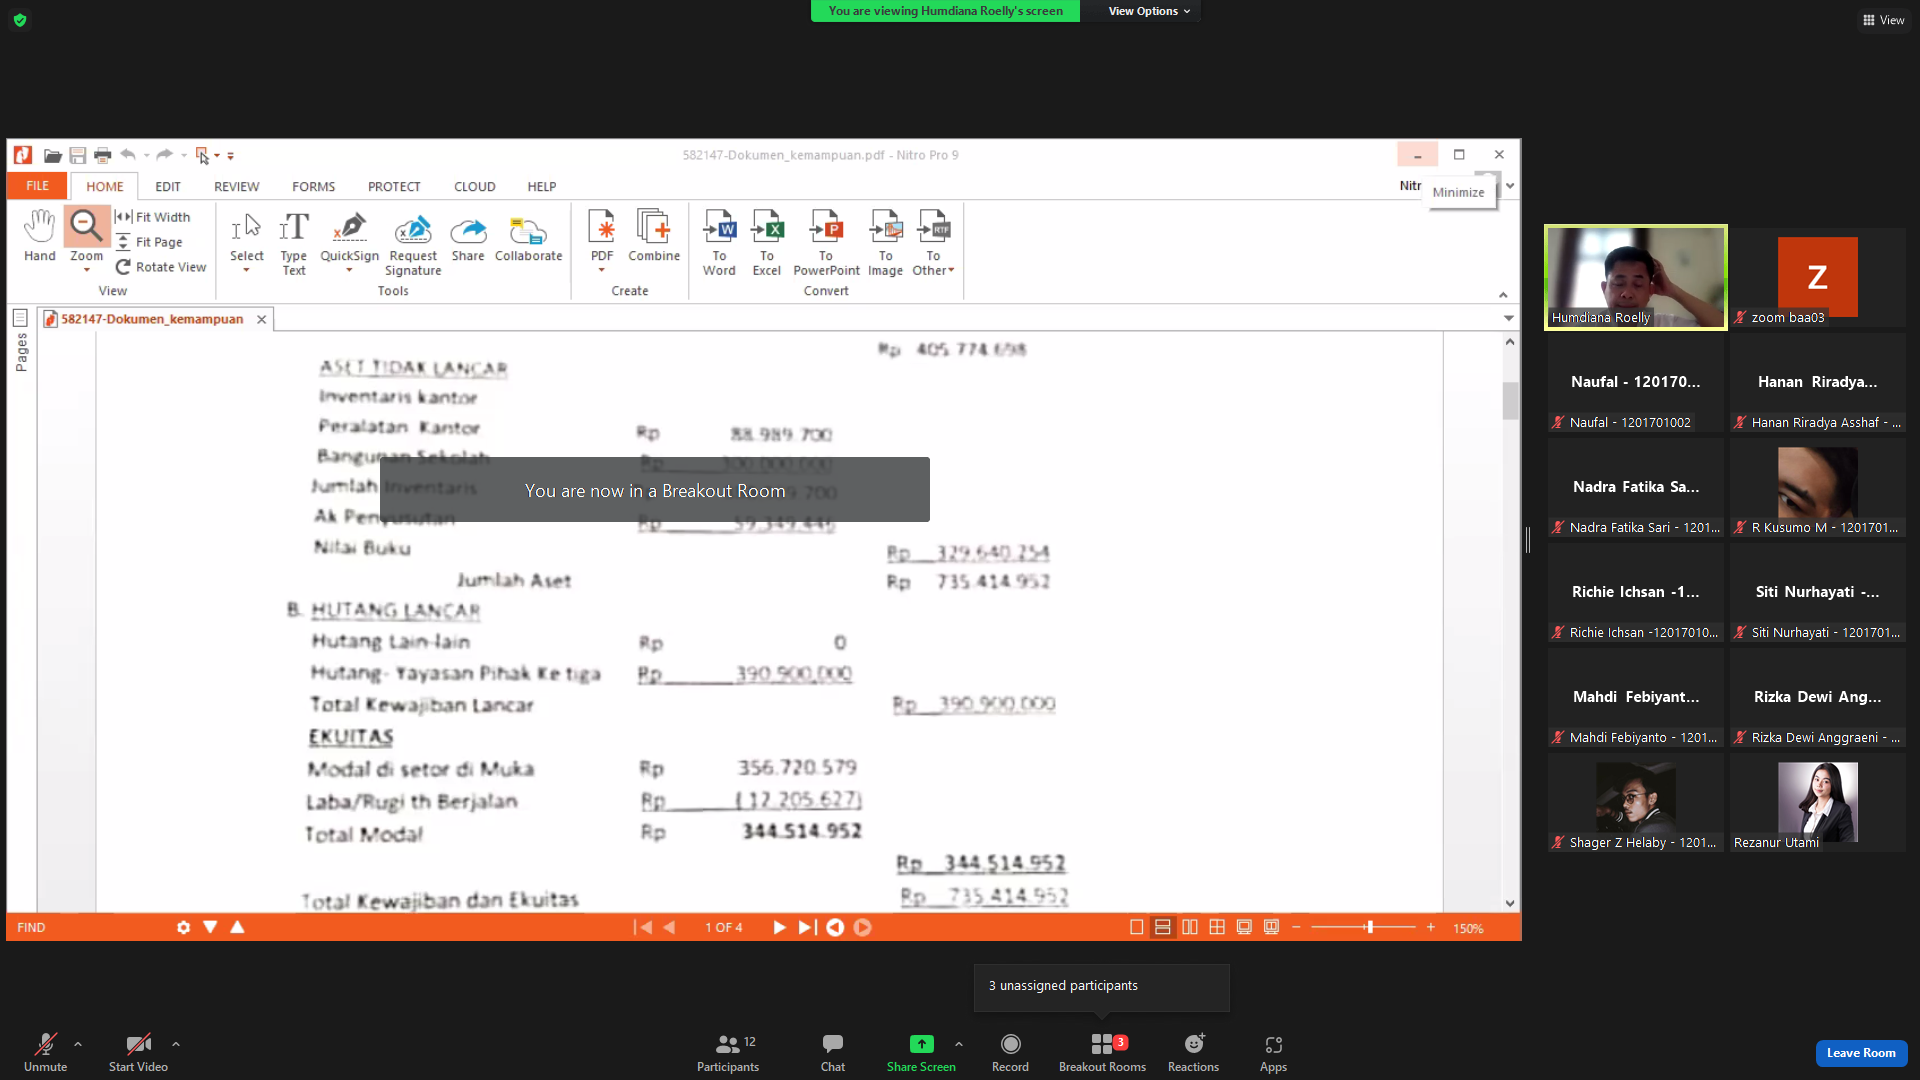Click the Leave Room button
The height and width of the screenshot is (1080, 1920).
tap(1861, 1053)
